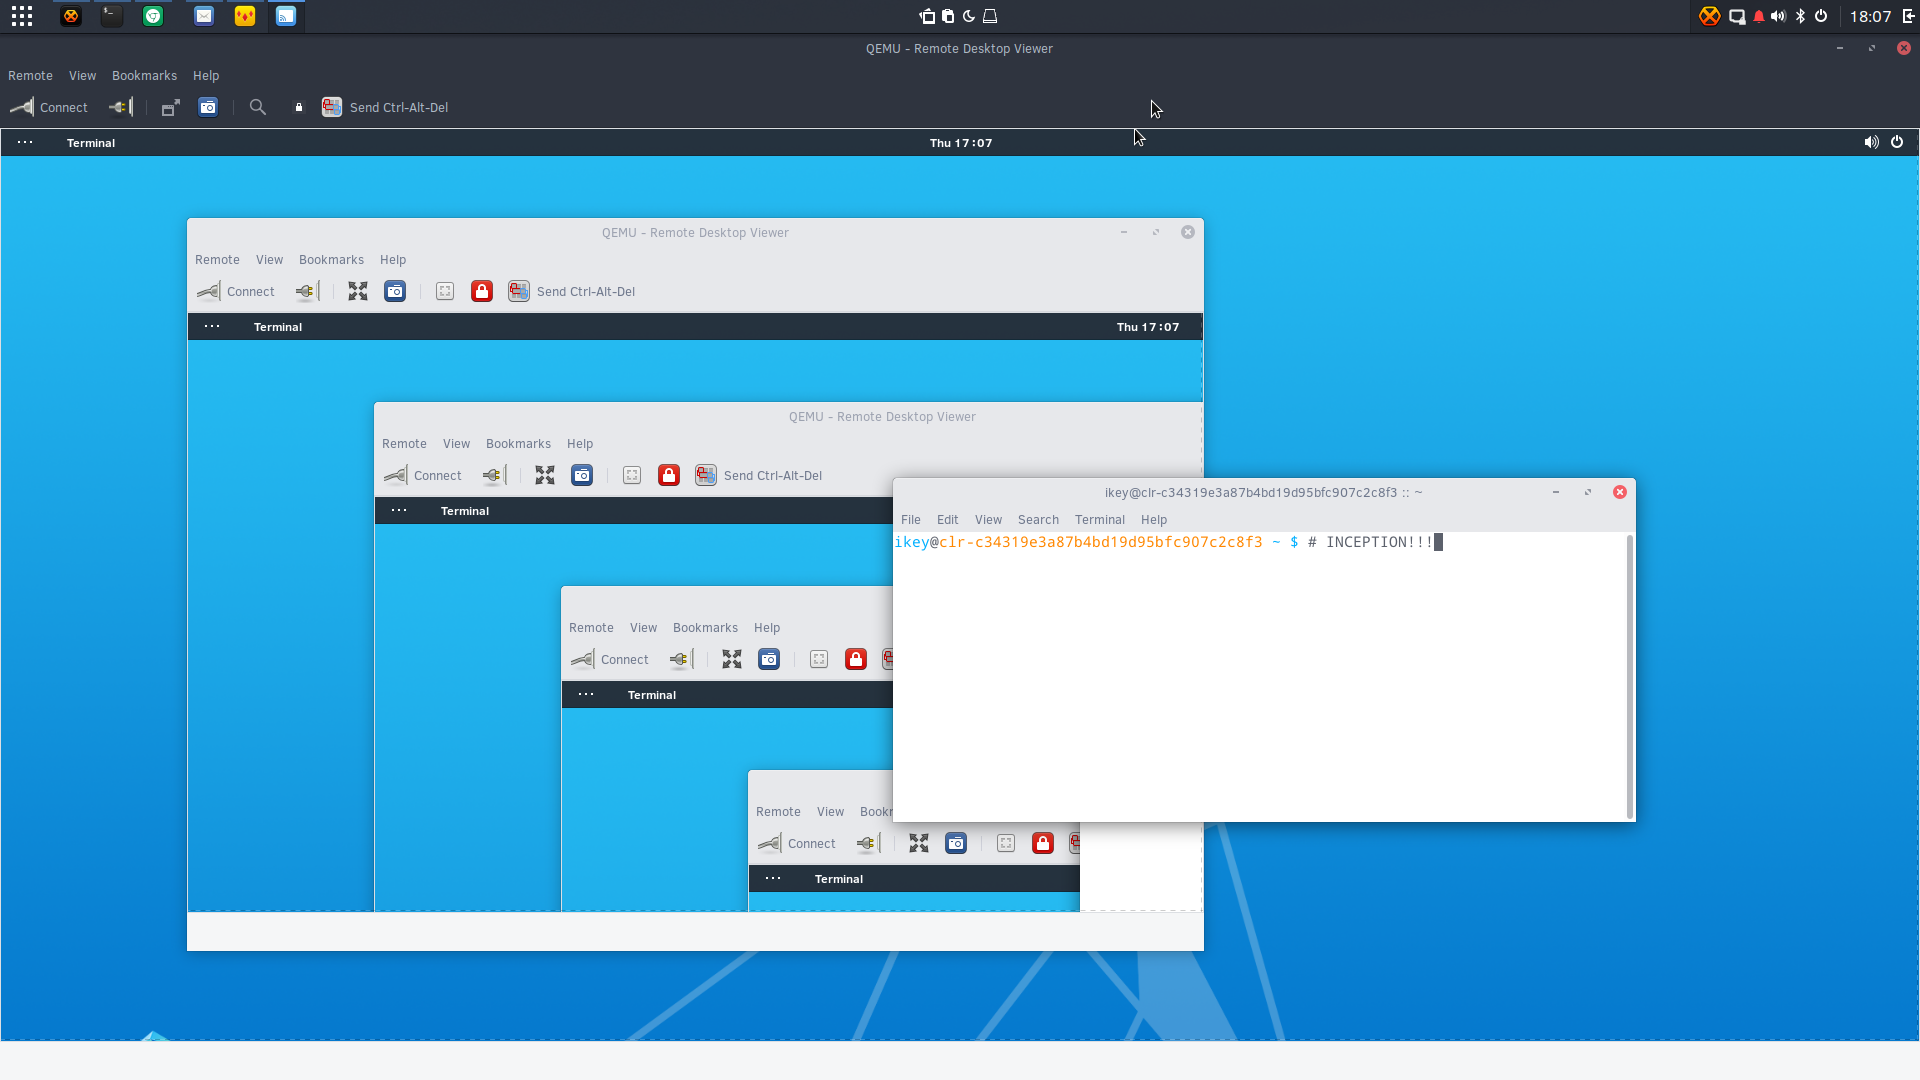Open the applications grid menu in the top panel
The height and width of the screenshot is (1080, 1920).
[x=22, y=16]
